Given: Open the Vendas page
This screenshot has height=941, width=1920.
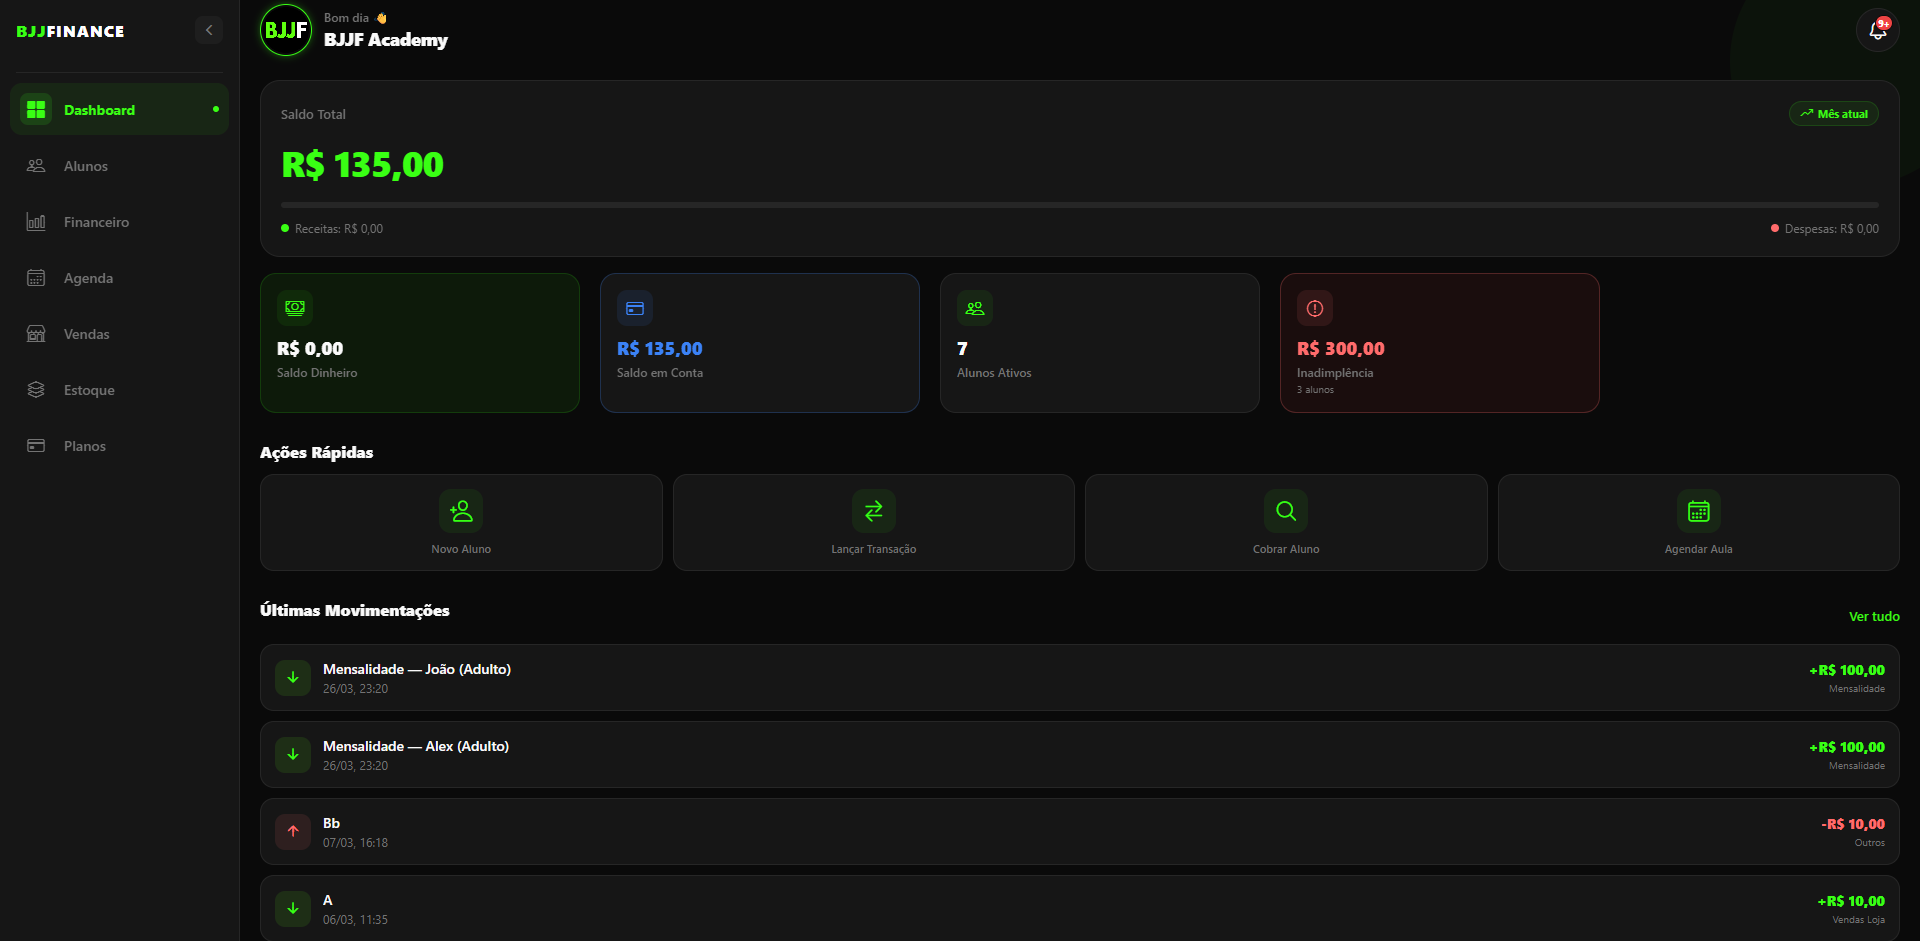Looking at the screenshot, I should click(x=119, y=334).
